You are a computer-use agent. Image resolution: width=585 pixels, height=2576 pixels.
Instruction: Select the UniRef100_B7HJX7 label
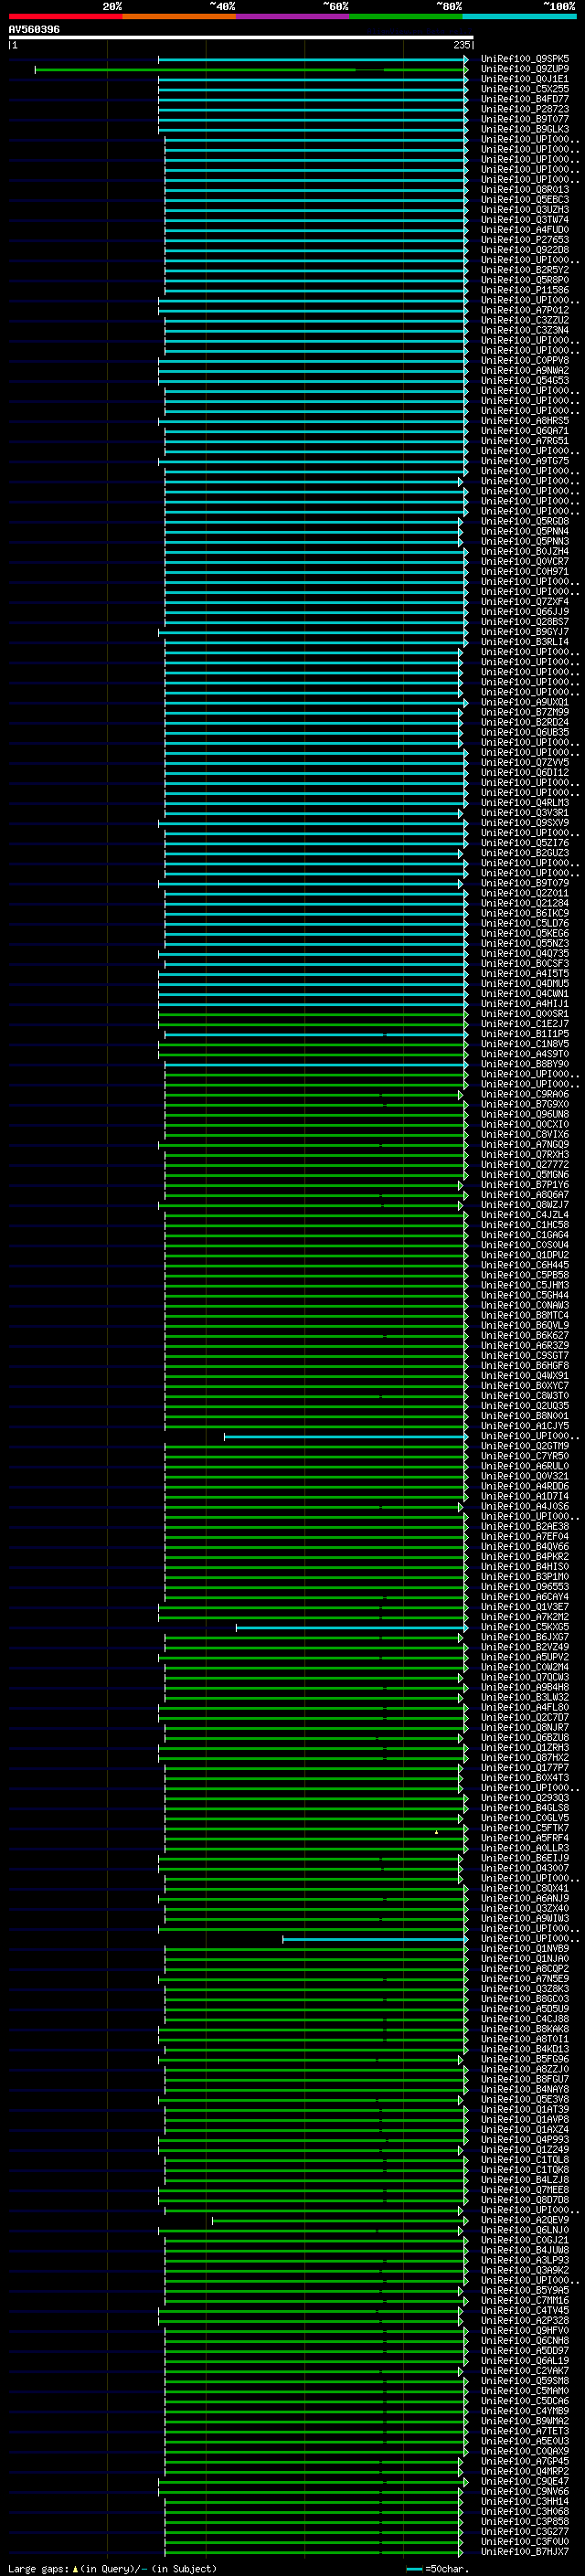pyautogui.click(x=525, y=2552)
